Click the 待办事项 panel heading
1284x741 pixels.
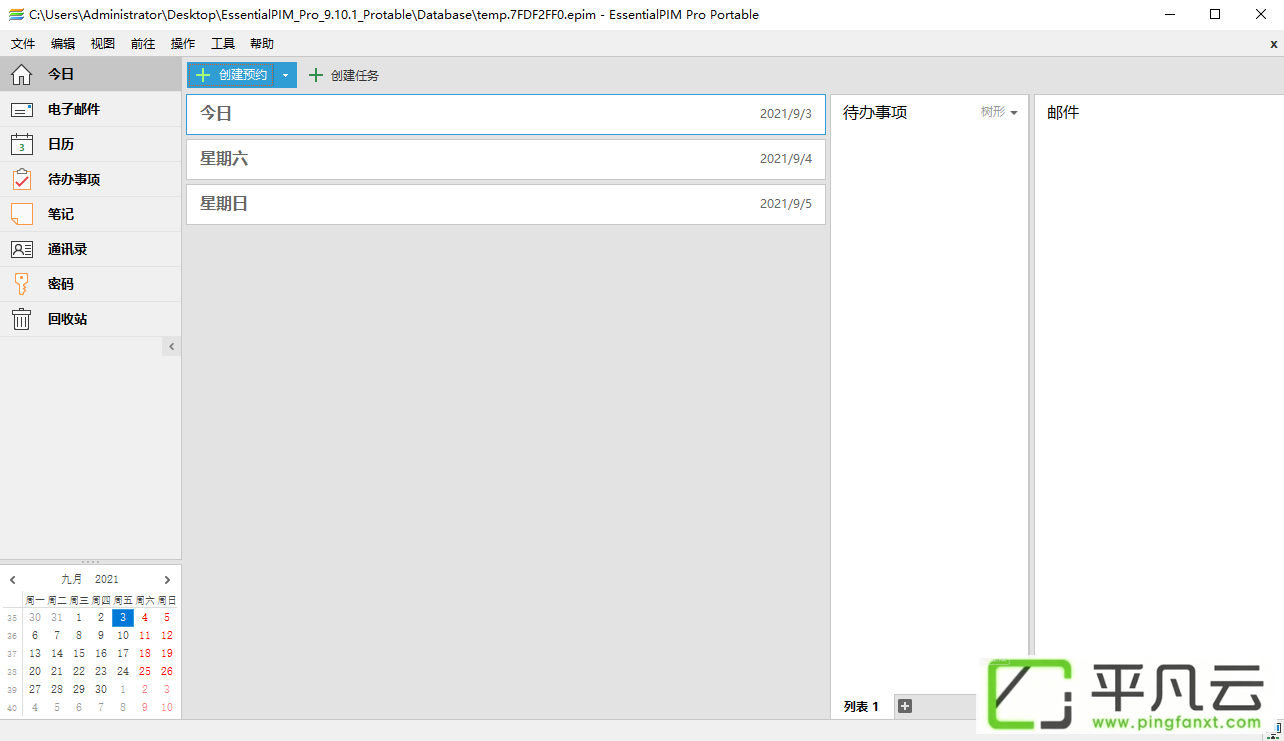point(875,112)
